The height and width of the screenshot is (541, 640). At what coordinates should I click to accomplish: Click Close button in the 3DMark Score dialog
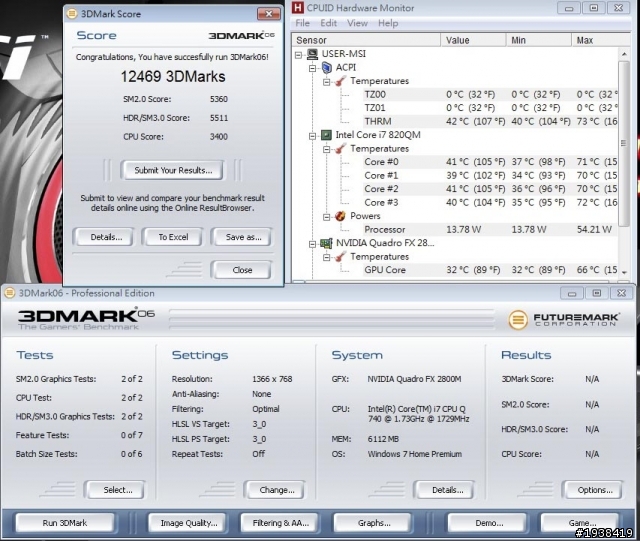click(242, 270)
